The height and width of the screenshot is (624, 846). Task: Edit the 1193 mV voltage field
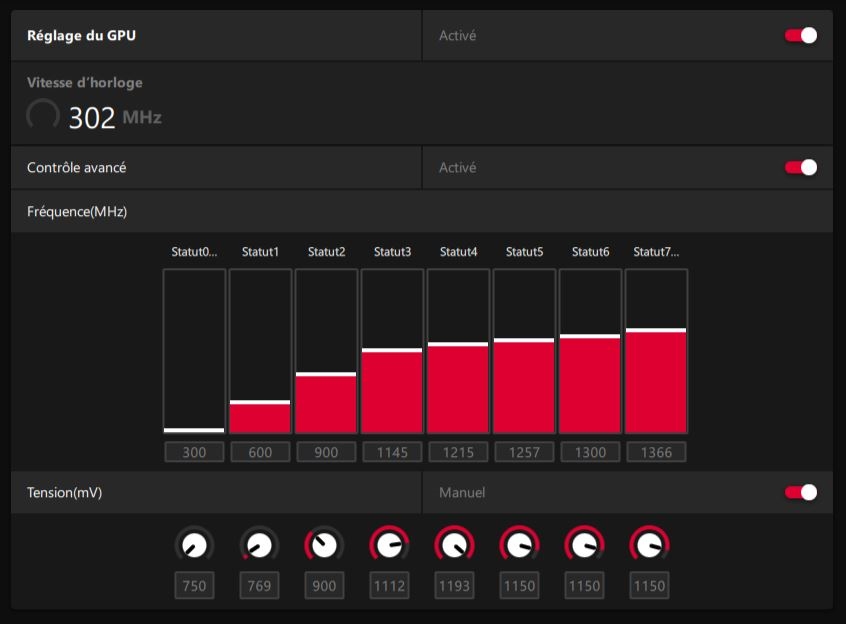pyautogui.click(x=454, y=586)
